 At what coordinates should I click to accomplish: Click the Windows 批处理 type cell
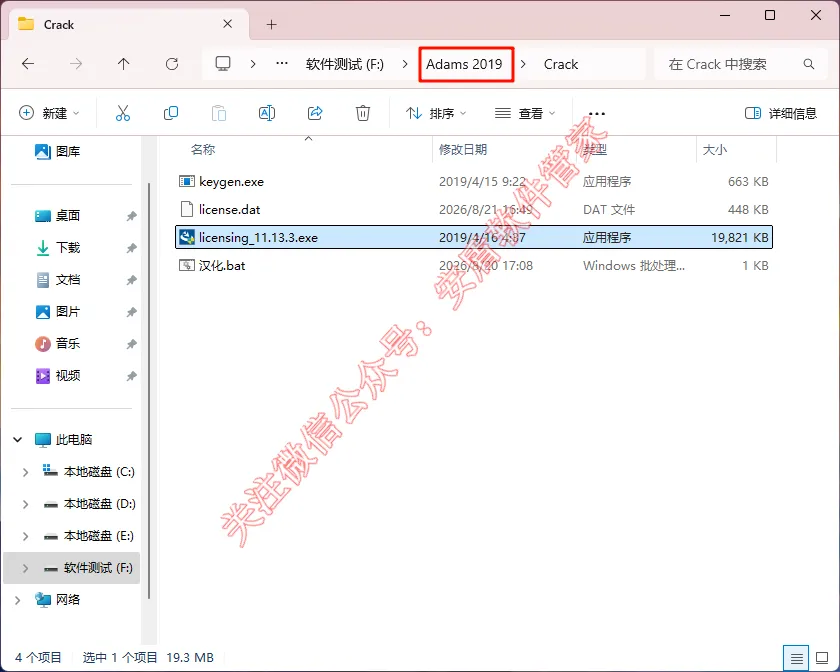[634, 265]
